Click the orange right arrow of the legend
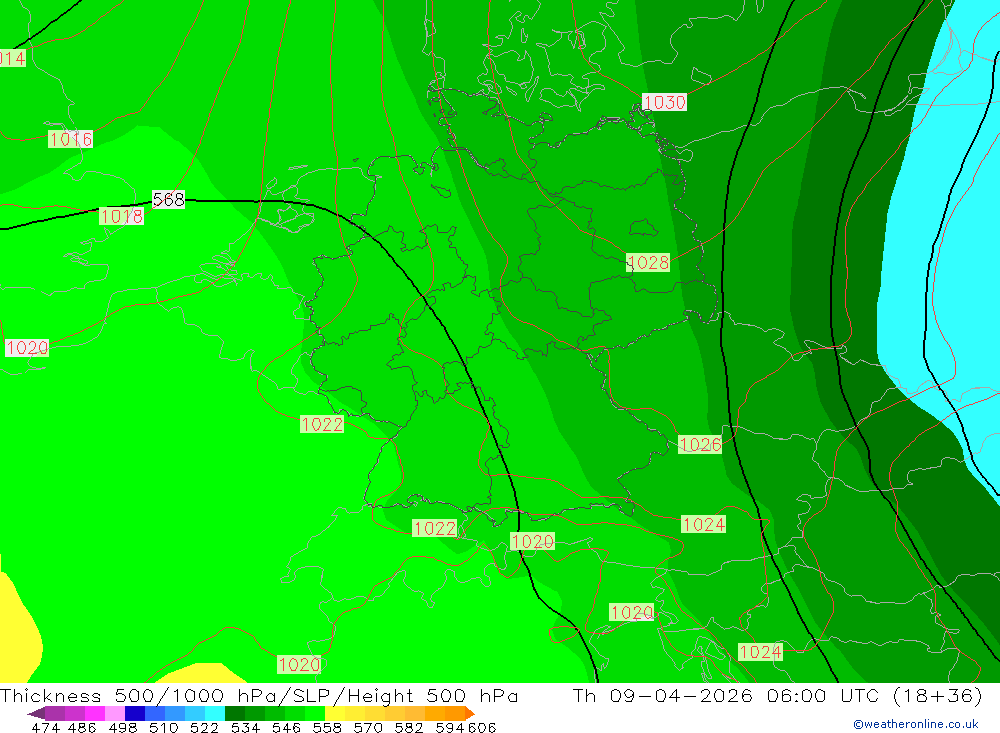 tap(469, 713)
